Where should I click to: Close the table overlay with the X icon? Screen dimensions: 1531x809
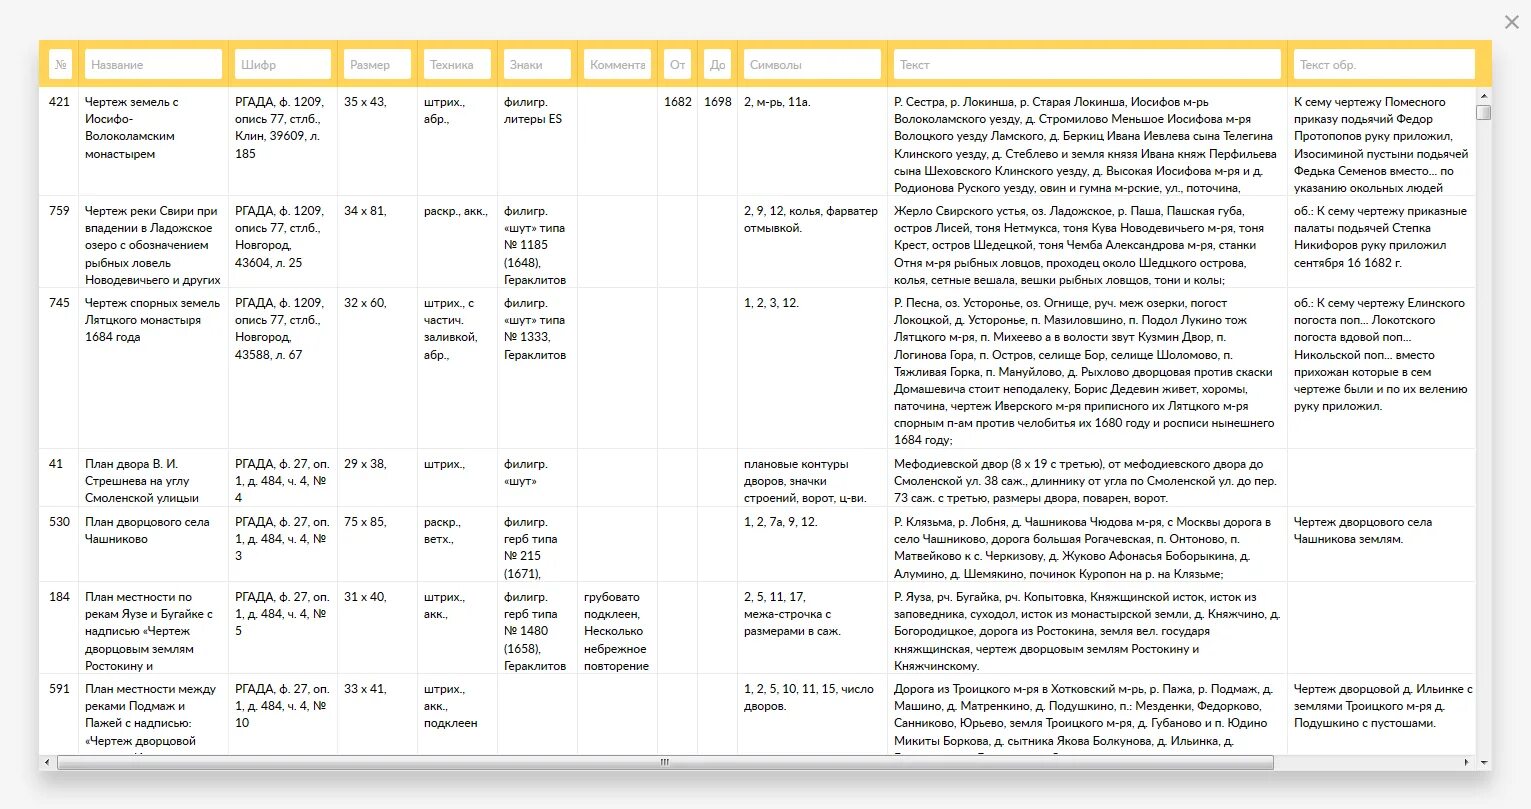point(1511,21)
